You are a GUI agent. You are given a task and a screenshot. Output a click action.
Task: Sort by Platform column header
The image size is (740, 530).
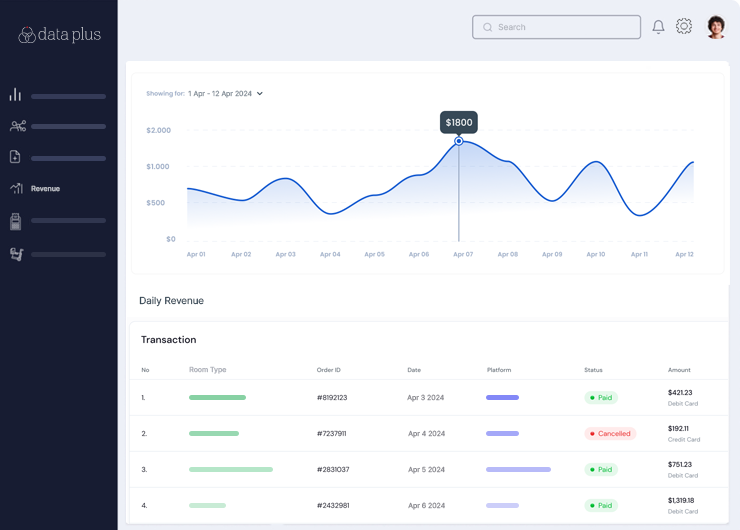tap(499, 370)
